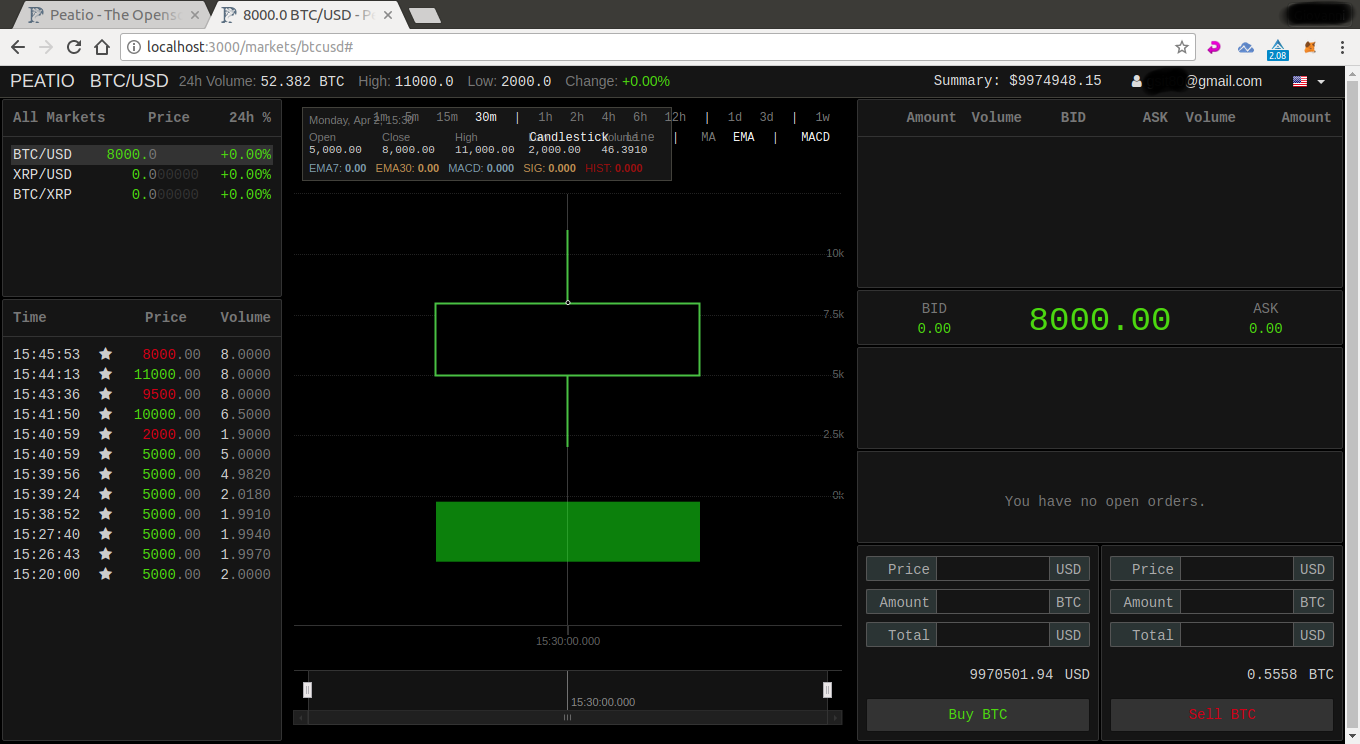The width and height of the screenshot is (1360, 744).
Task: Select the XRP/USD market row
Action: tap(142, 174)
